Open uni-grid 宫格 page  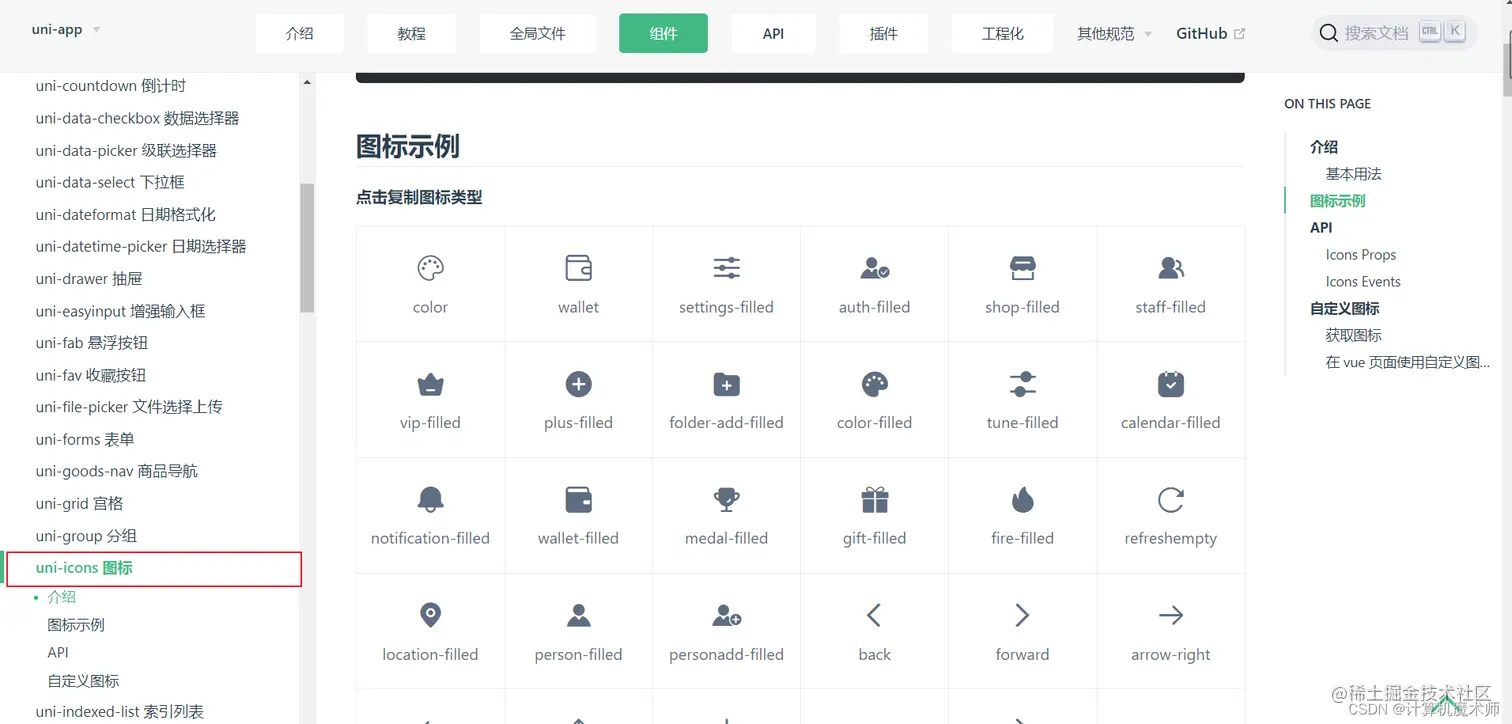(x=79, y=503)
